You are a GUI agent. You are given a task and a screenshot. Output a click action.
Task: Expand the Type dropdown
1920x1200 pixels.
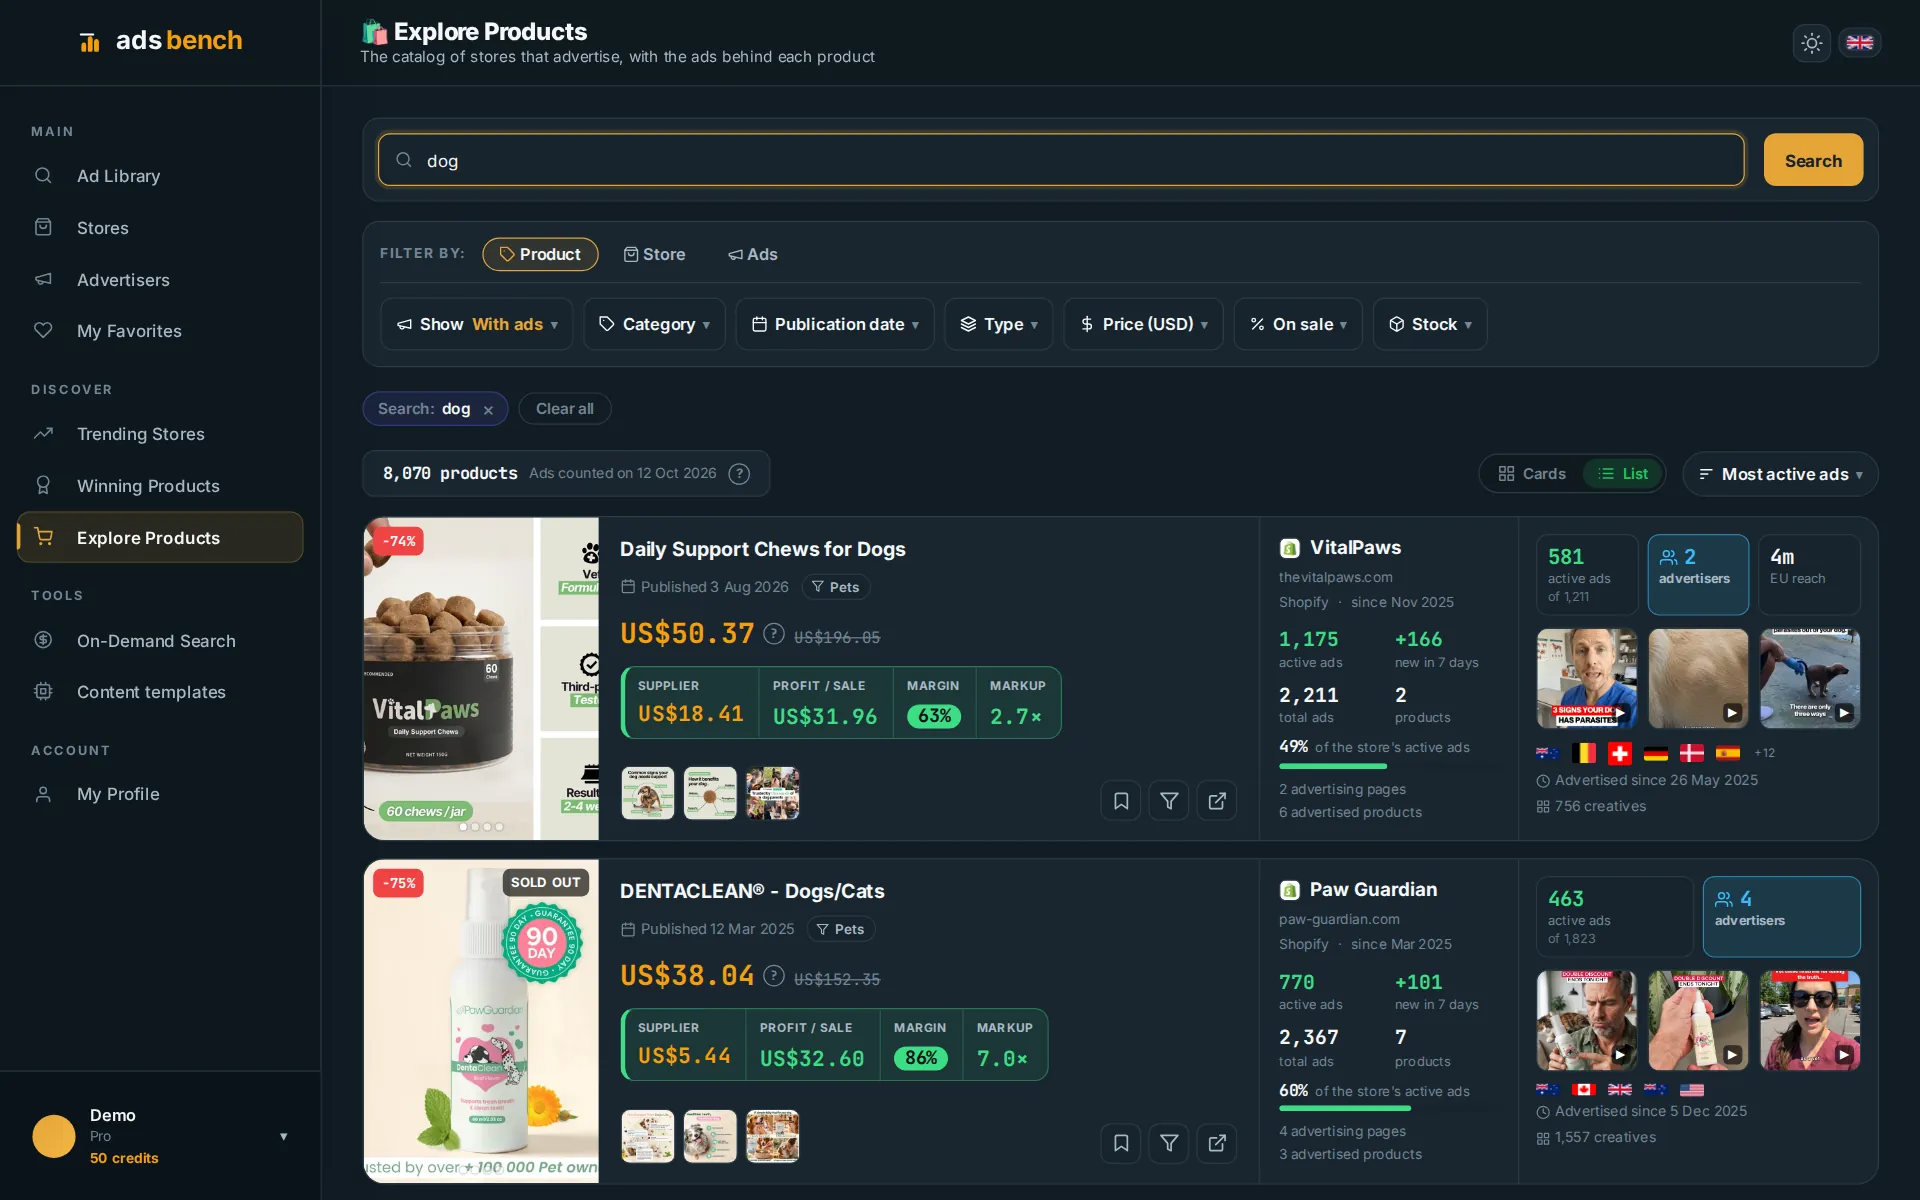[999, 324]
